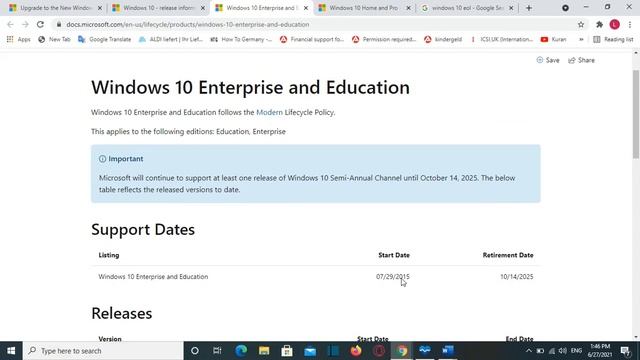Viewport: 640px width, 360px height.
Task: Click the address bar URL
Action: [x=188, y=24]
